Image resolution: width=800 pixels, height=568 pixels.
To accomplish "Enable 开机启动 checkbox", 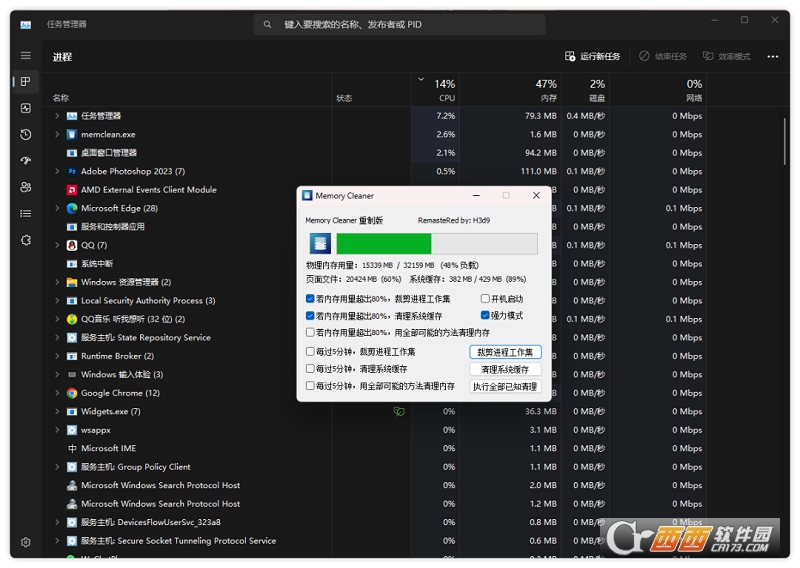I will pos(485,299).
